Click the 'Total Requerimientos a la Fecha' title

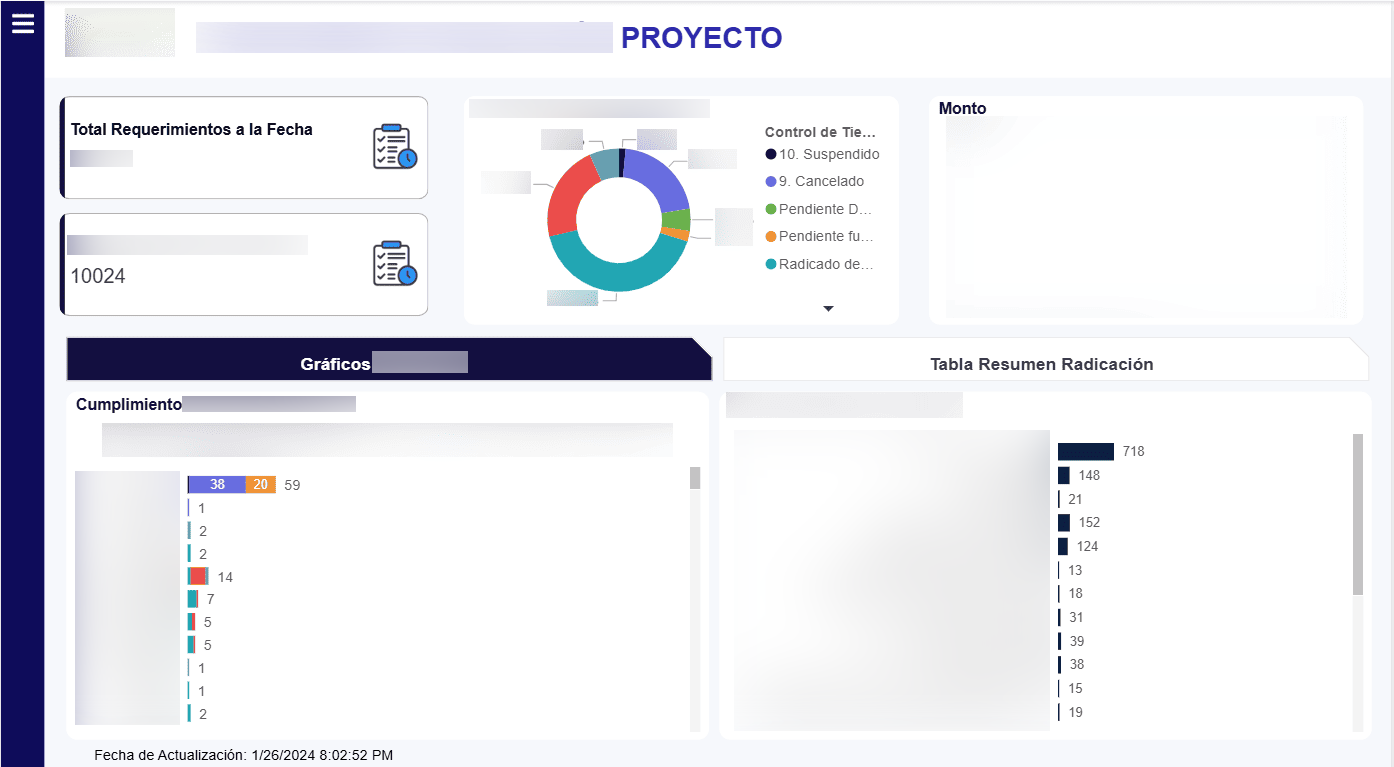(191, 130)
